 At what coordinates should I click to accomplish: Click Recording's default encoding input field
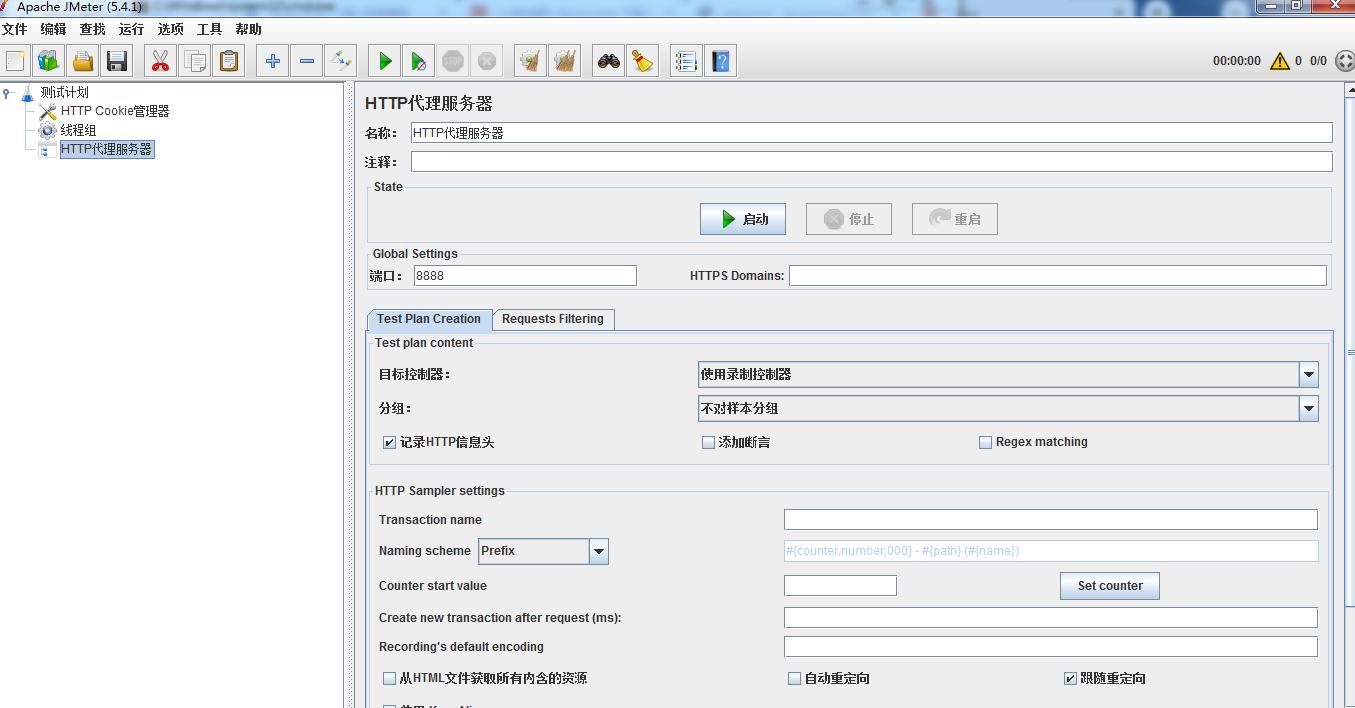[1051, 646]
